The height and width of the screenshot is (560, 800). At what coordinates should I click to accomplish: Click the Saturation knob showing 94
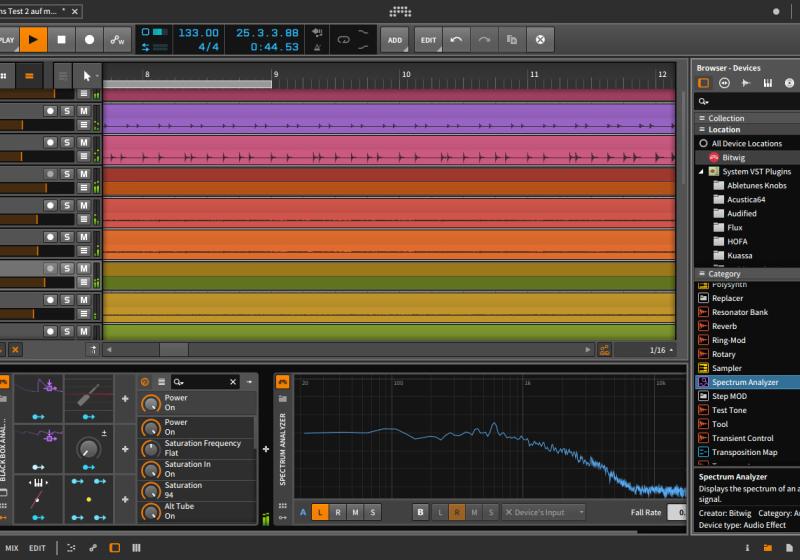pos(150,490)
